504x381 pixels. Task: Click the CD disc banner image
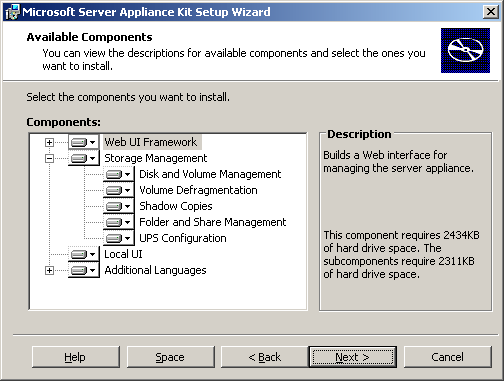click(x=465, y=50)
